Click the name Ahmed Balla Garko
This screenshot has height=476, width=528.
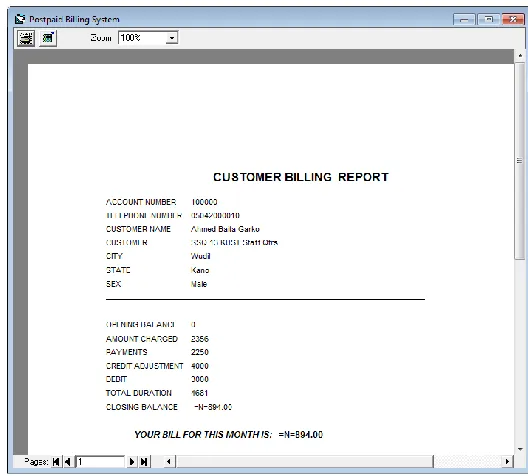tap(225, 229)
